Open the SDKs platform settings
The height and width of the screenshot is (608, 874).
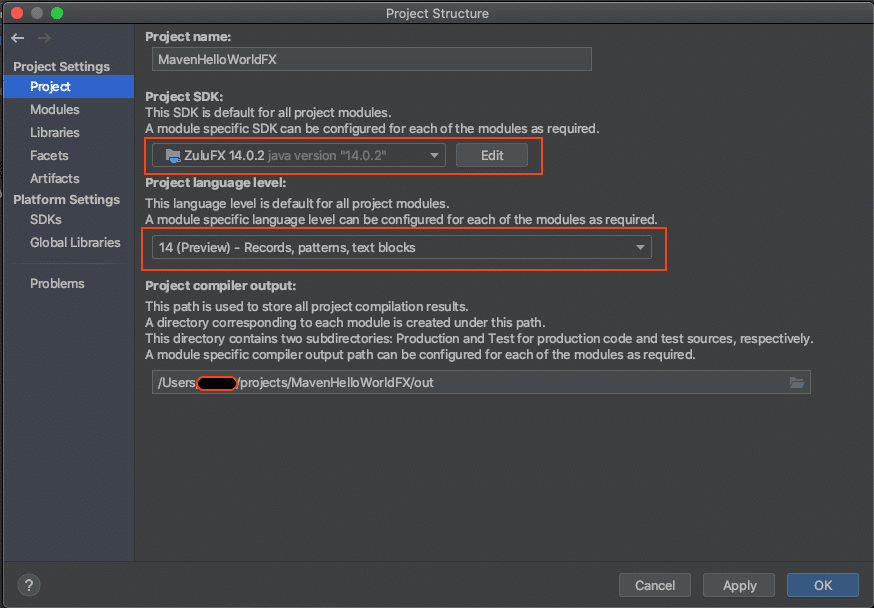pos(46,220)
